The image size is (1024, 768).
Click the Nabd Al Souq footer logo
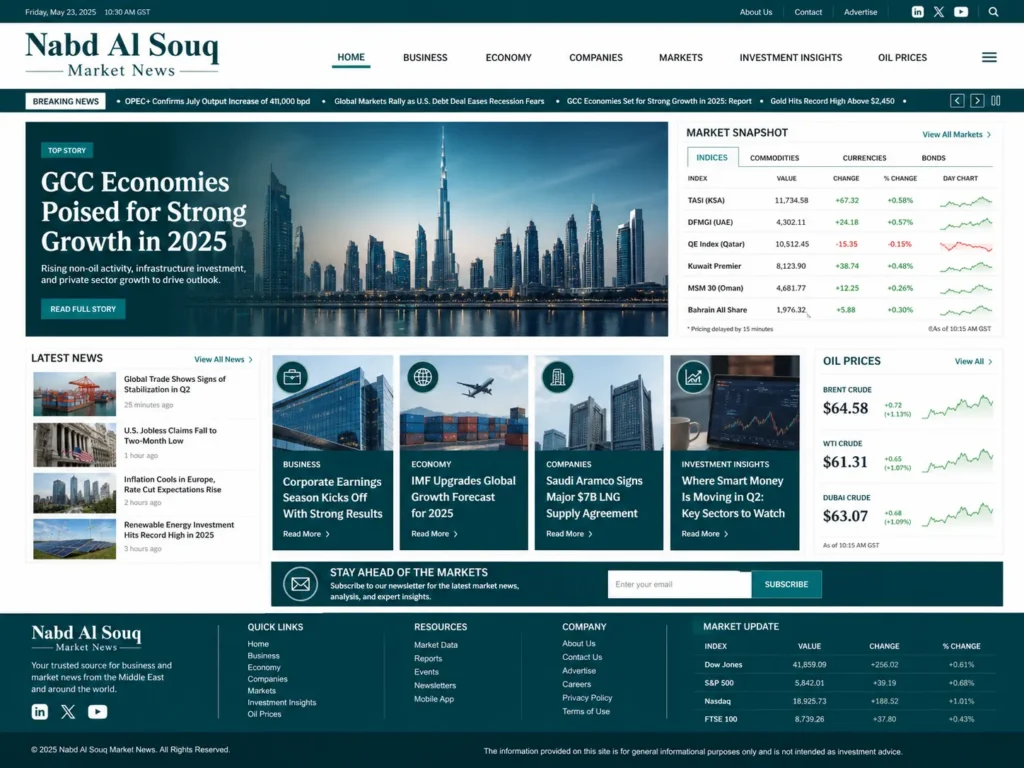click(x=86, y=638)
